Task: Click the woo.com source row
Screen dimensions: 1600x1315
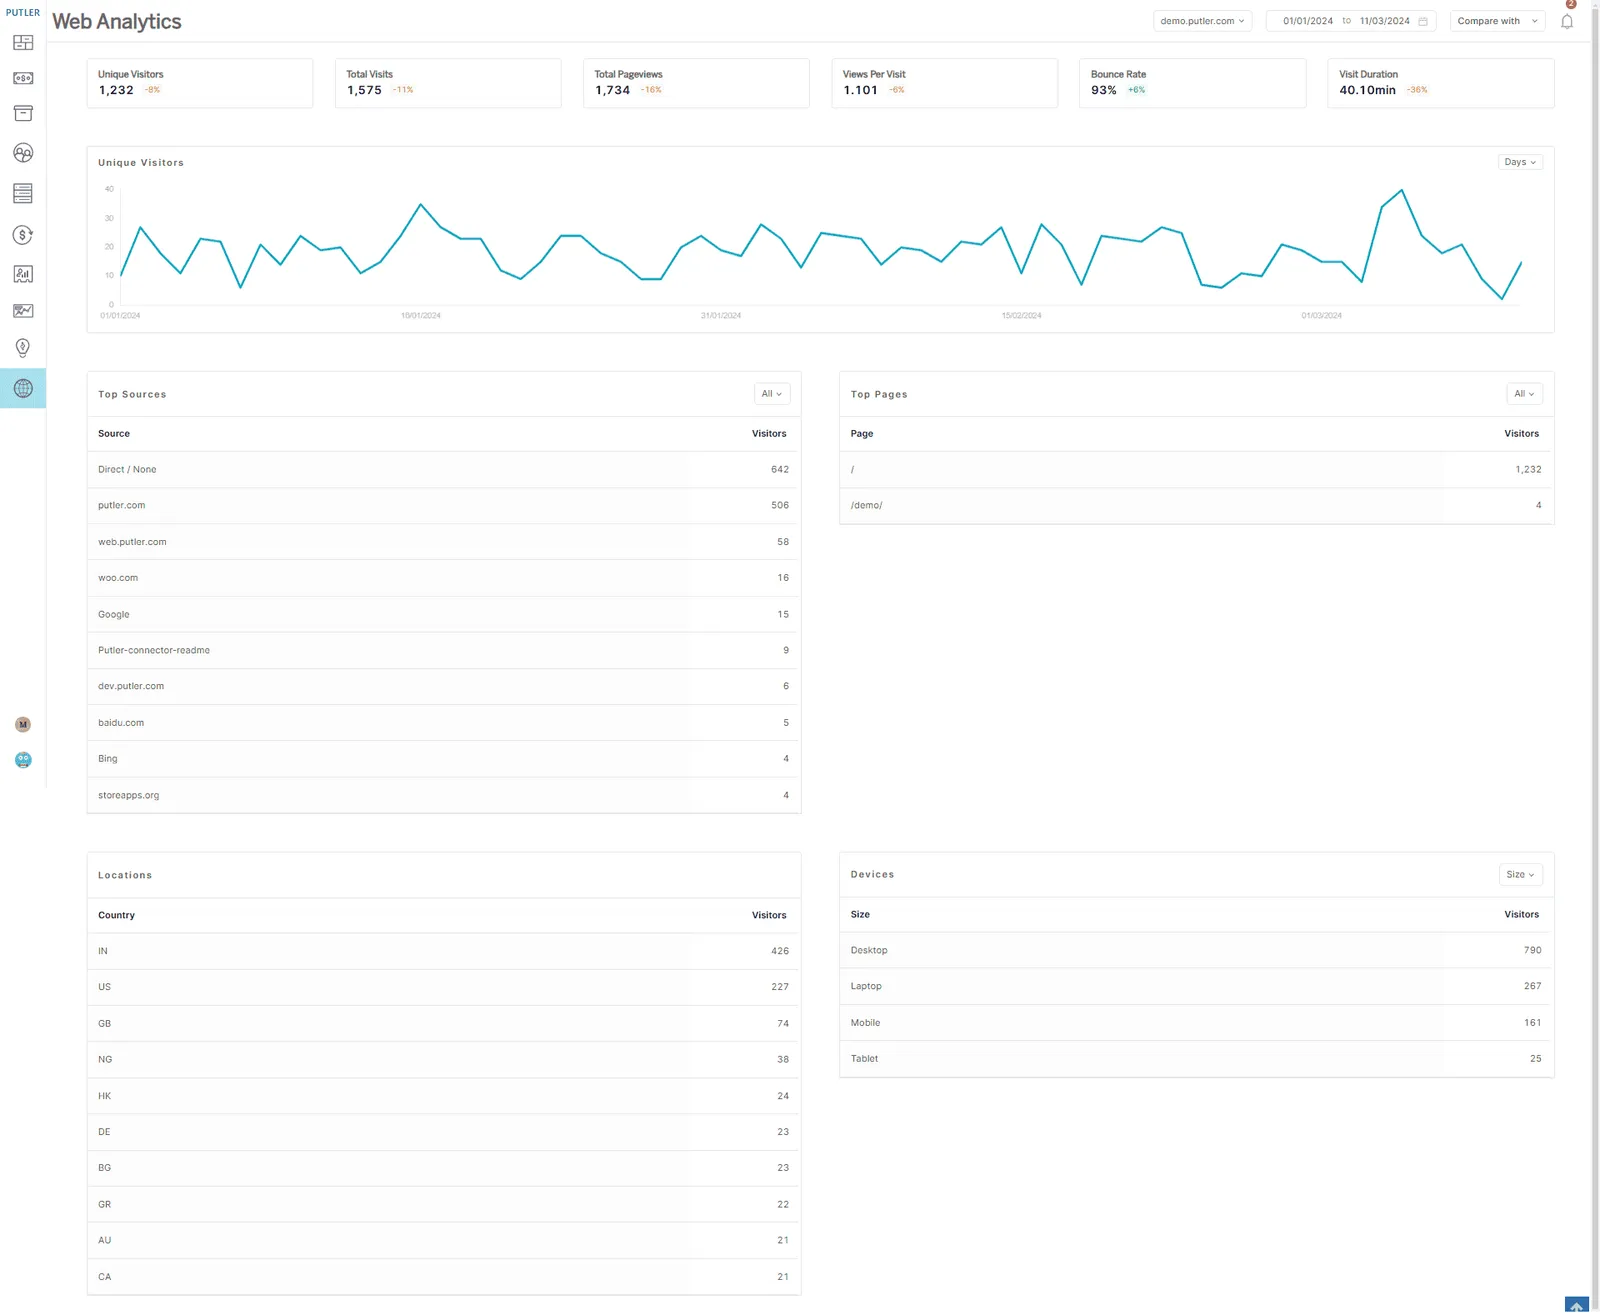Action: 444,578
